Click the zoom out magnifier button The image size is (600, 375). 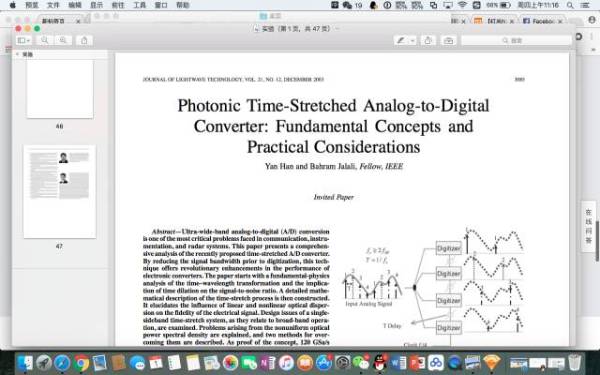click(45, 40)
